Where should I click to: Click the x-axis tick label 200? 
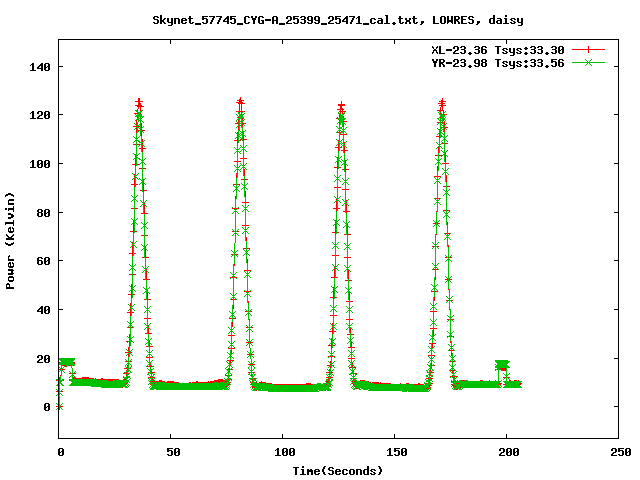click(x=509, y=452)
